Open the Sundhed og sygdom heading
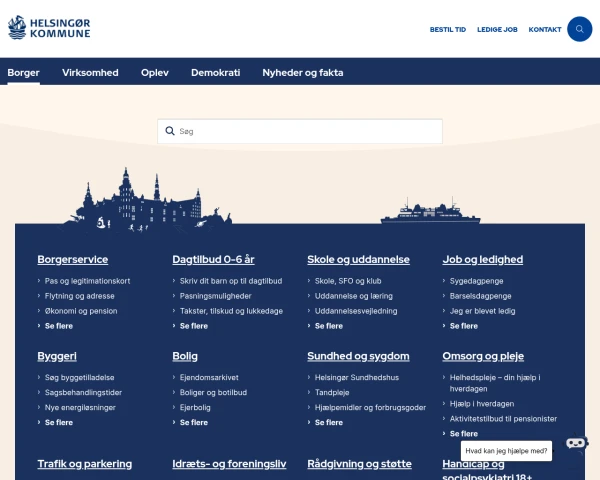 pos(358,356)
